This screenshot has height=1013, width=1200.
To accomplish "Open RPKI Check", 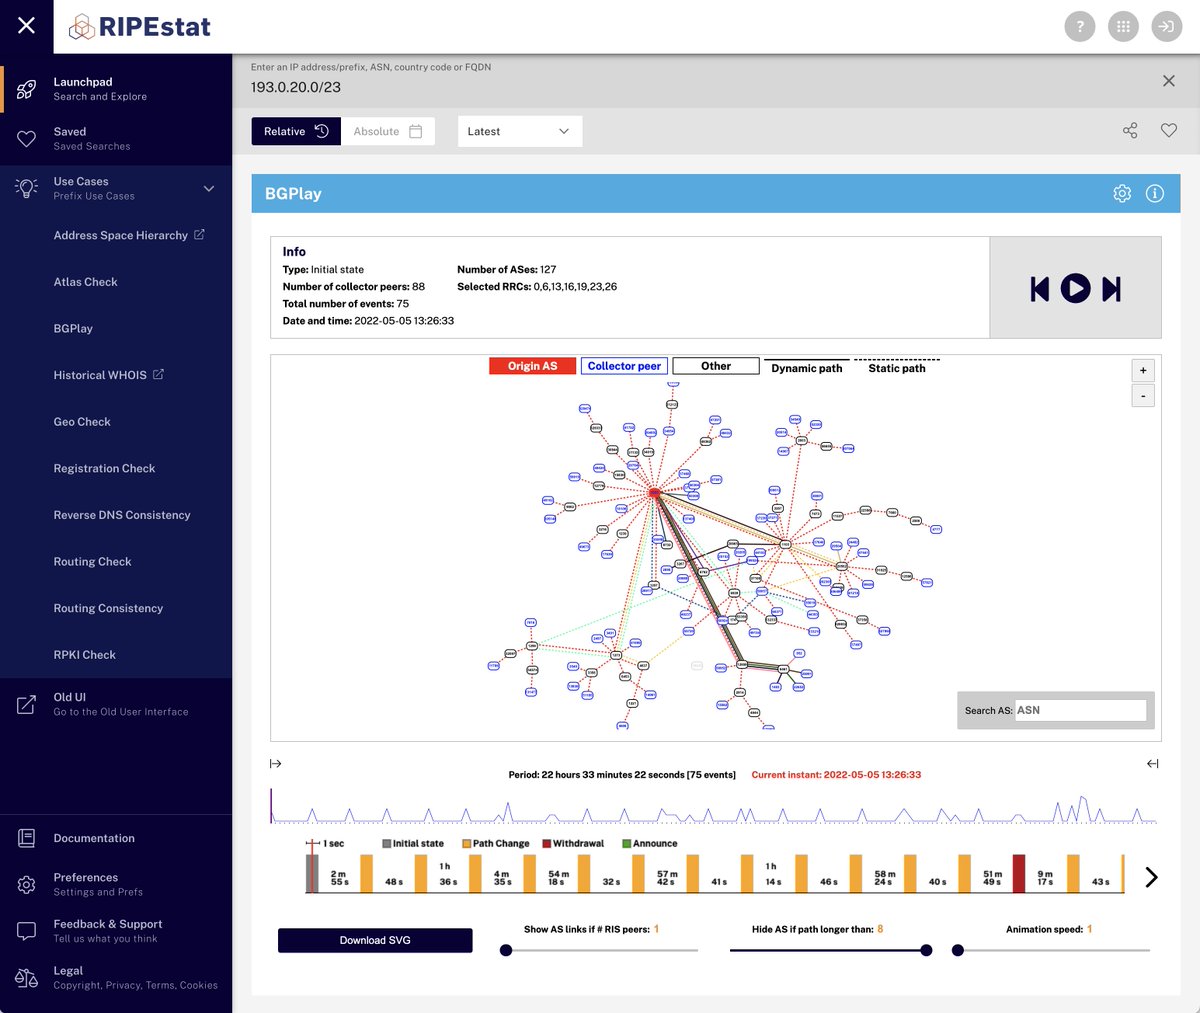I will click(85, 655).
